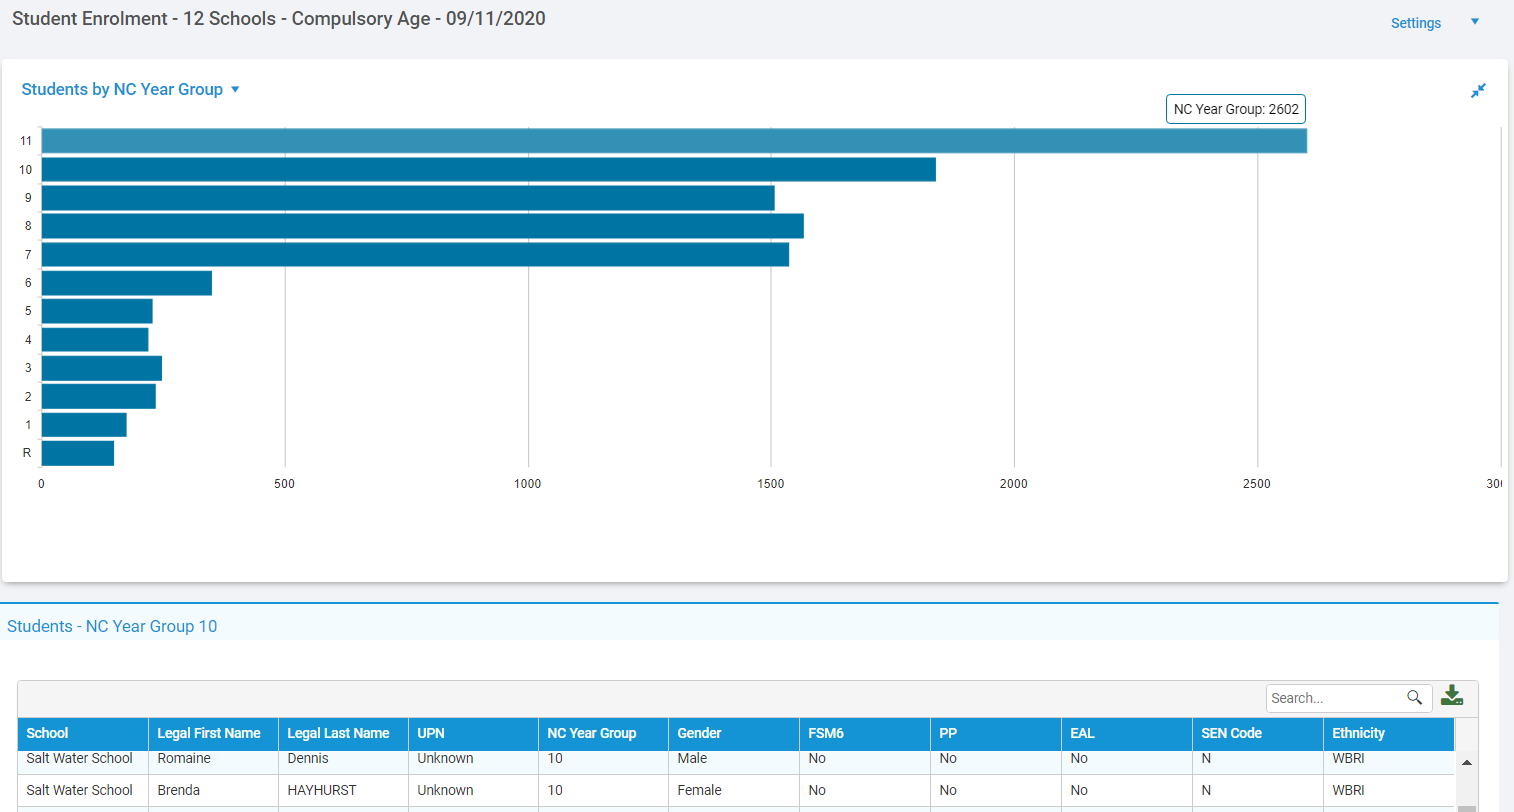This screenshot has height=812, width=1514.
Task: Click the FSM6 column header
Action: [x=826, y=733]
